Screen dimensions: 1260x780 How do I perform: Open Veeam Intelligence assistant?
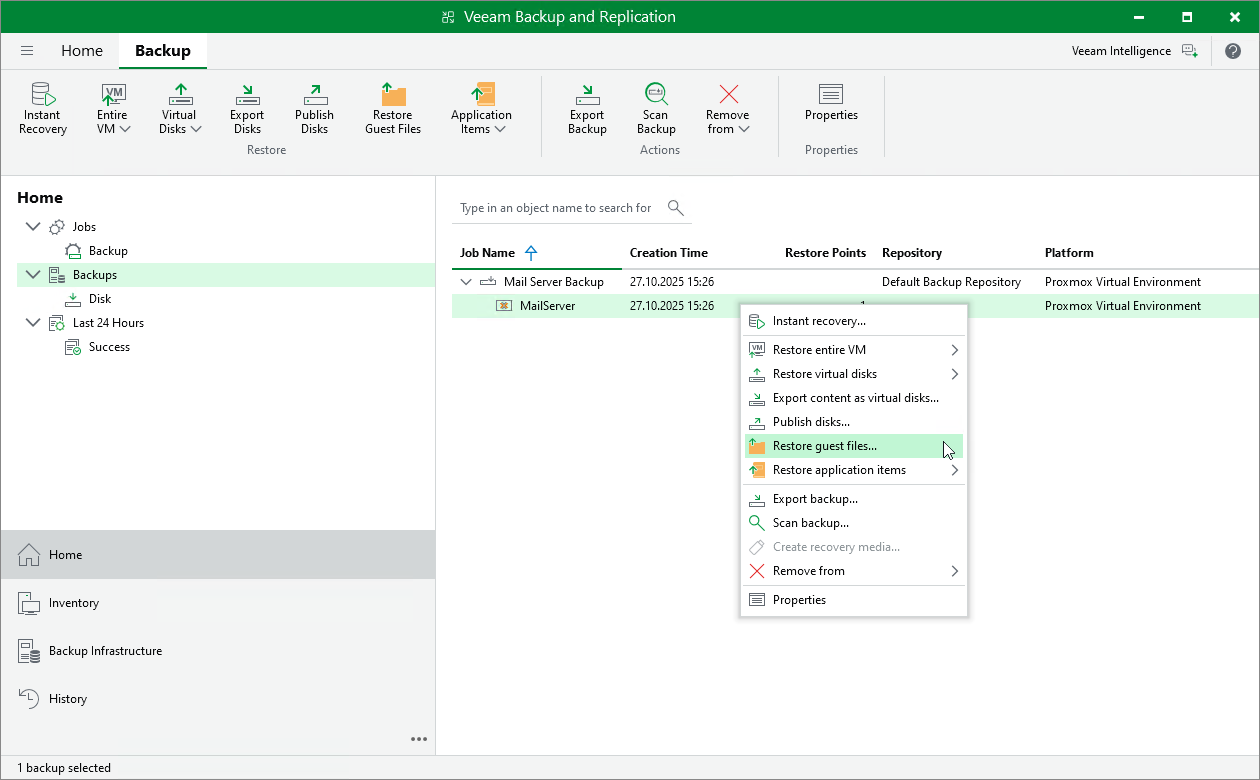(x=1133, y=51)
